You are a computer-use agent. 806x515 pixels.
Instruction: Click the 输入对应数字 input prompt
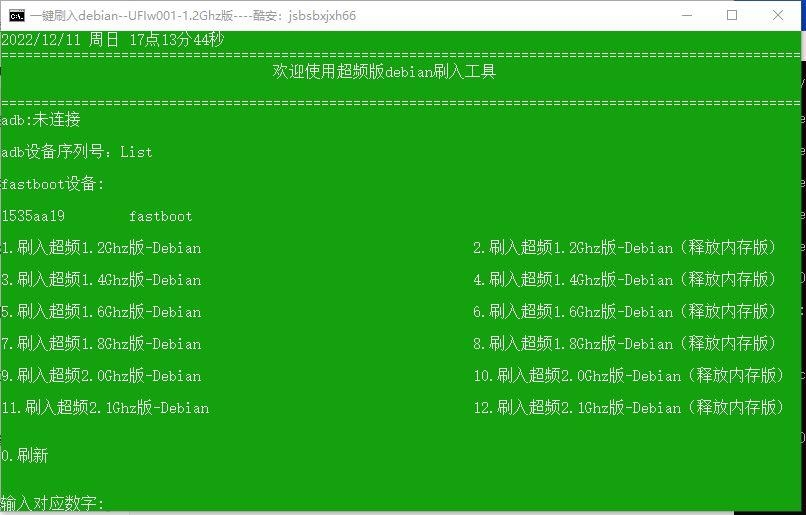(52, 503)
